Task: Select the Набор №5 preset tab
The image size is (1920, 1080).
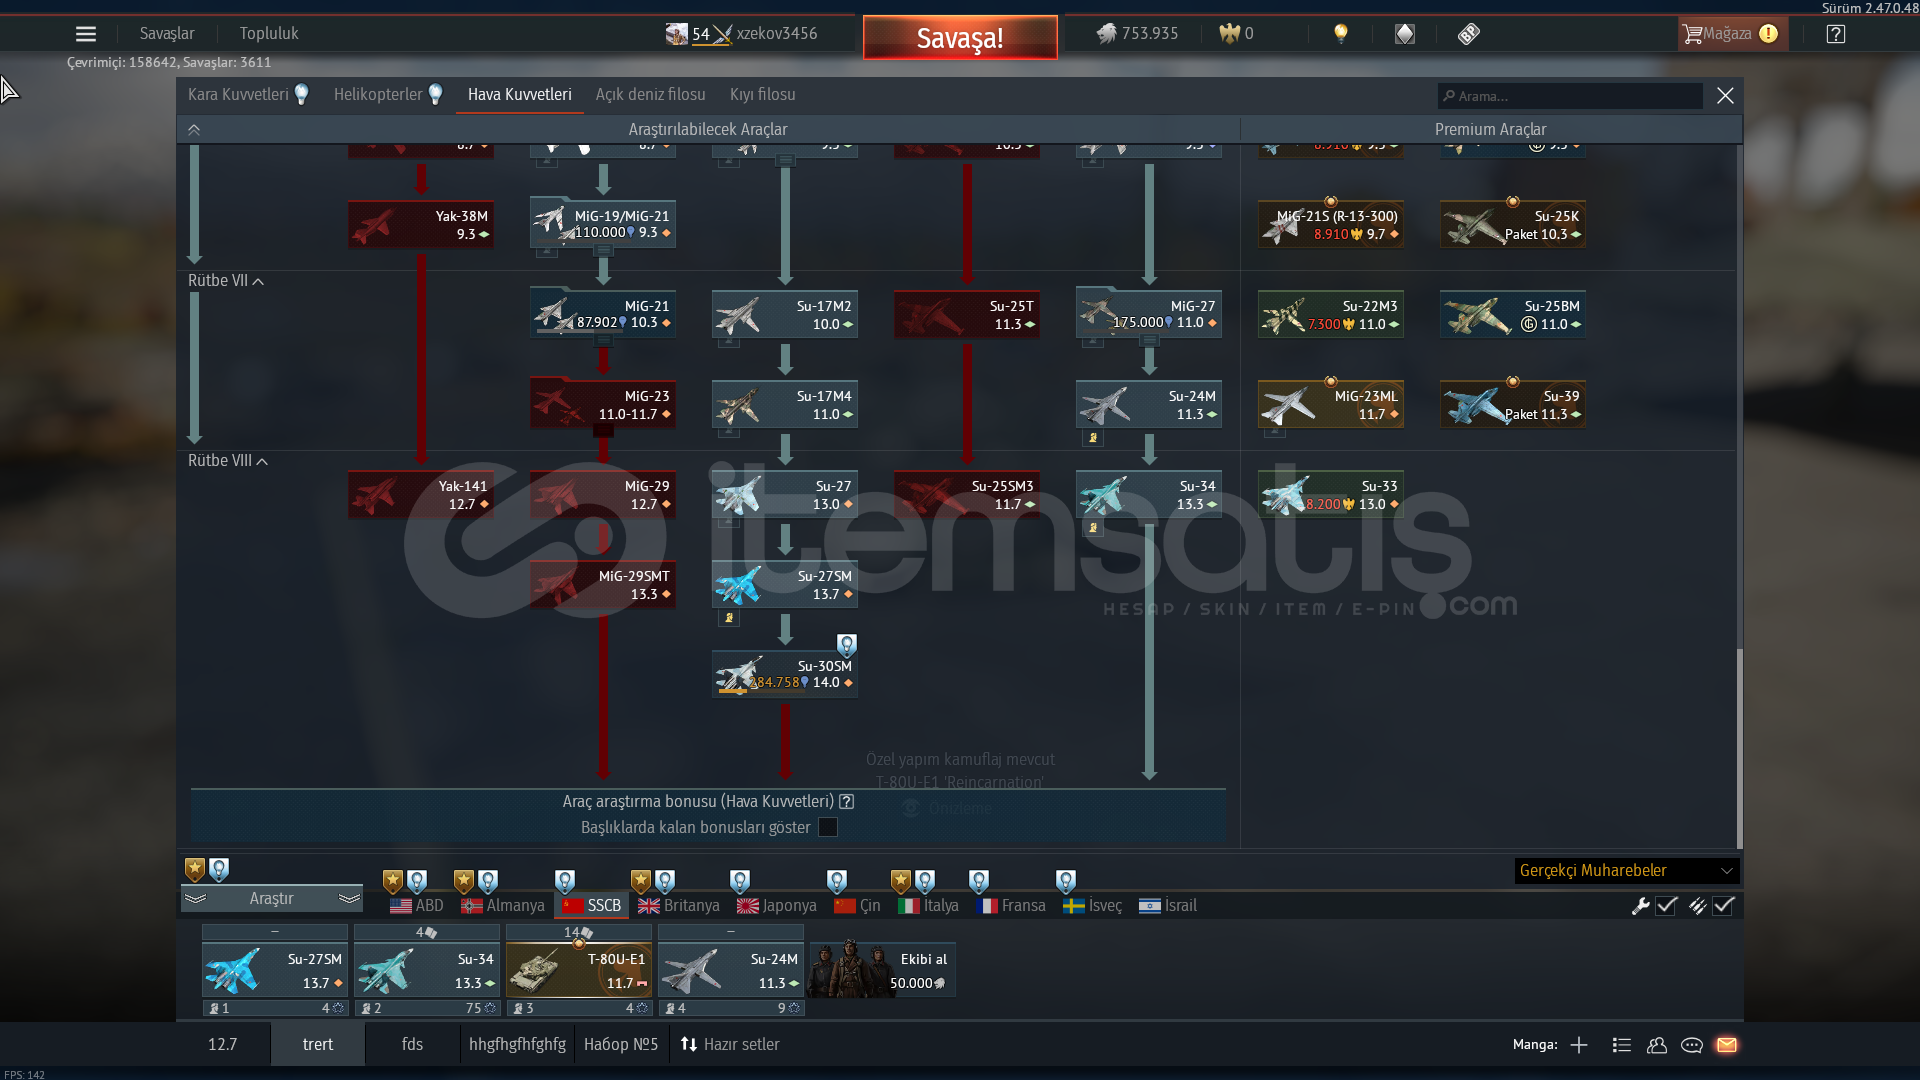Action: tap(621, 1045)
